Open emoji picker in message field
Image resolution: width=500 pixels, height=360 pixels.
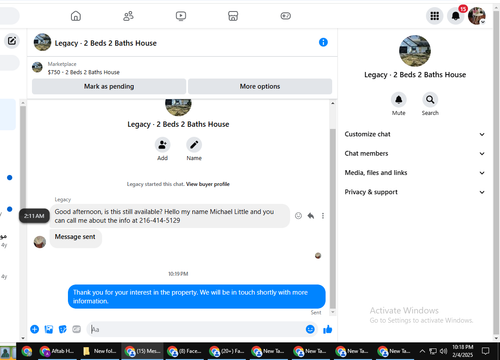pos(310,329)
